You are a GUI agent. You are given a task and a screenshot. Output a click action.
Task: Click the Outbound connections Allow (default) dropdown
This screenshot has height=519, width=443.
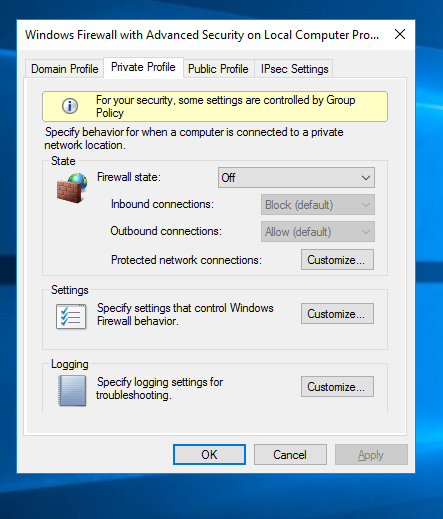tap(318, 232)
